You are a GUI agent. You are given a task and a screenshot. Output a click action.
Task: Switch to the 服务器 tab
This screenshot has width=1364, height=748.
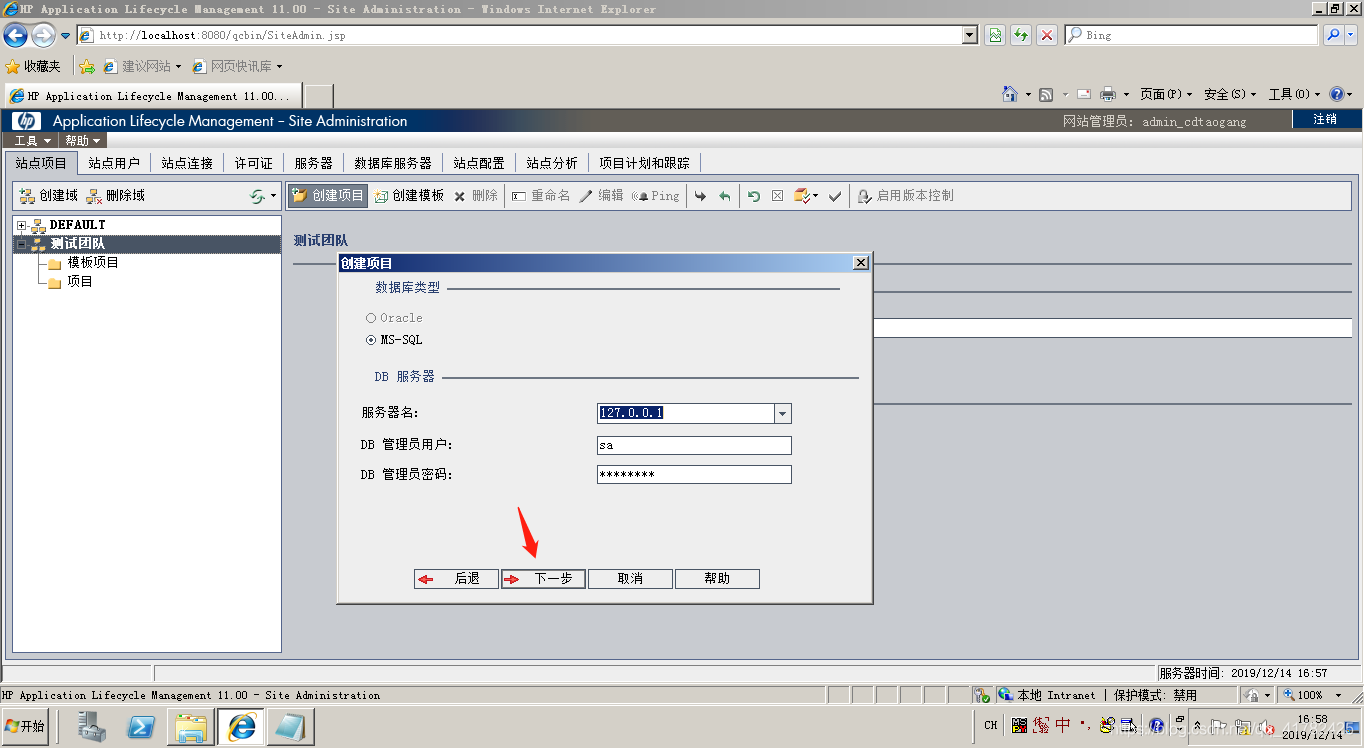pos(314,163)
